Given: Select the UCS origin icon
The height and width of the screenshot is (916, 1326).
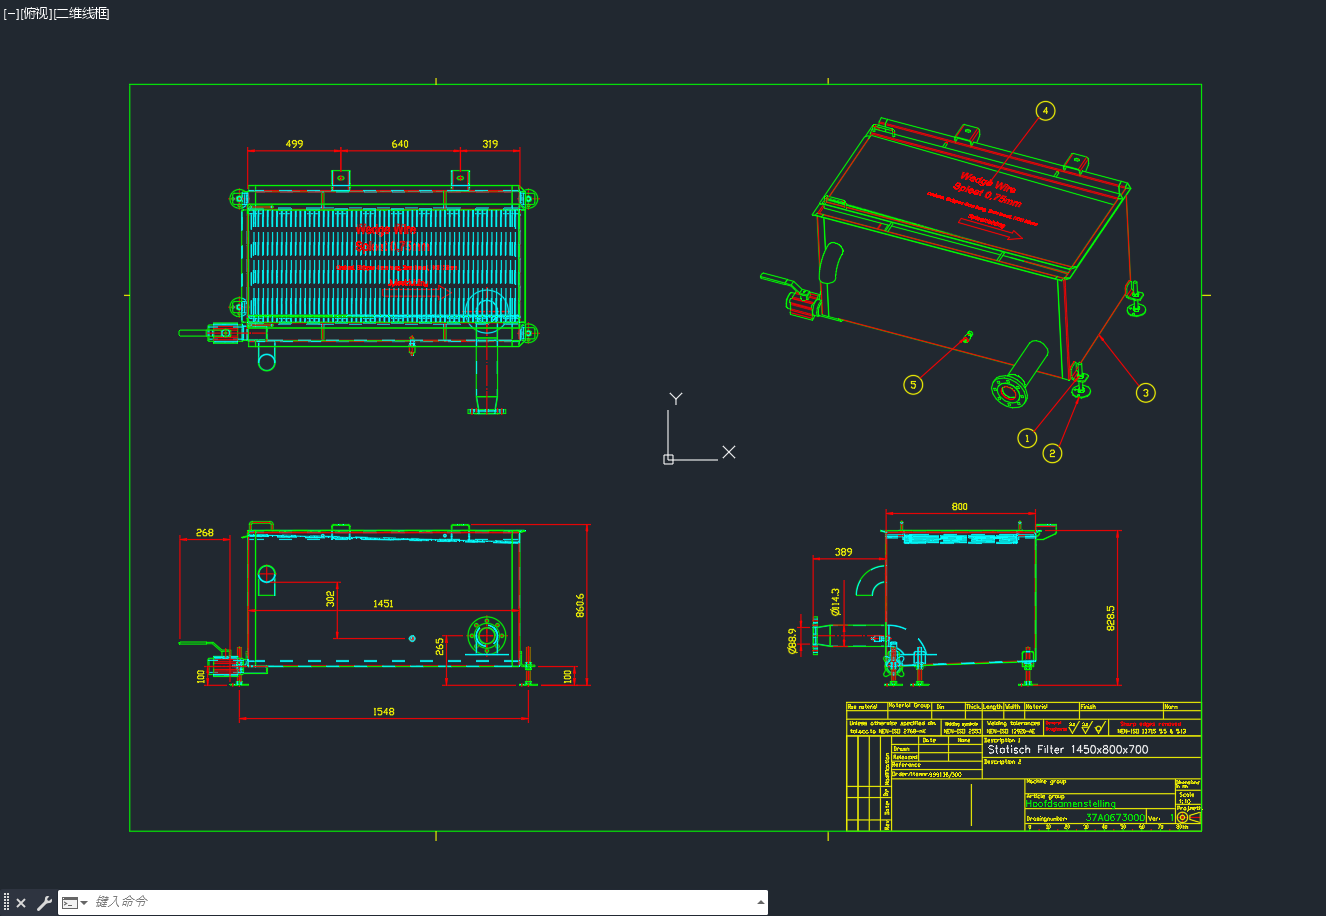Looking at the screenshot, I should pos(669,459).
